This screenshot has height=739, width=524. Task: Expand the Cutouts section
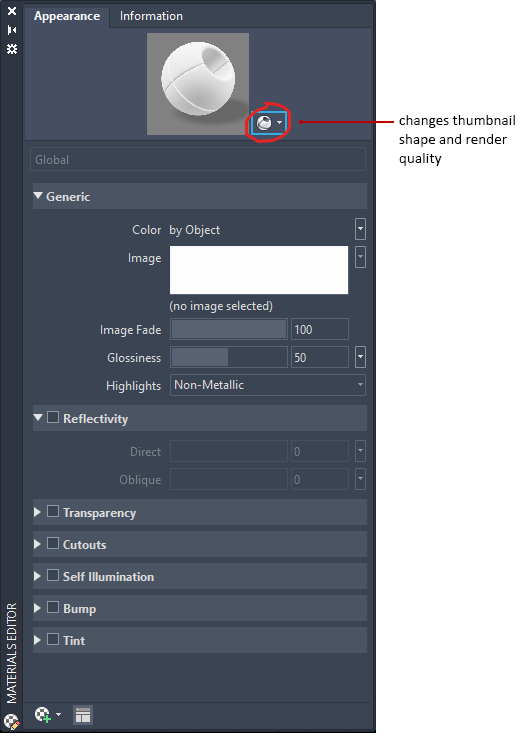tap(38, 544)
